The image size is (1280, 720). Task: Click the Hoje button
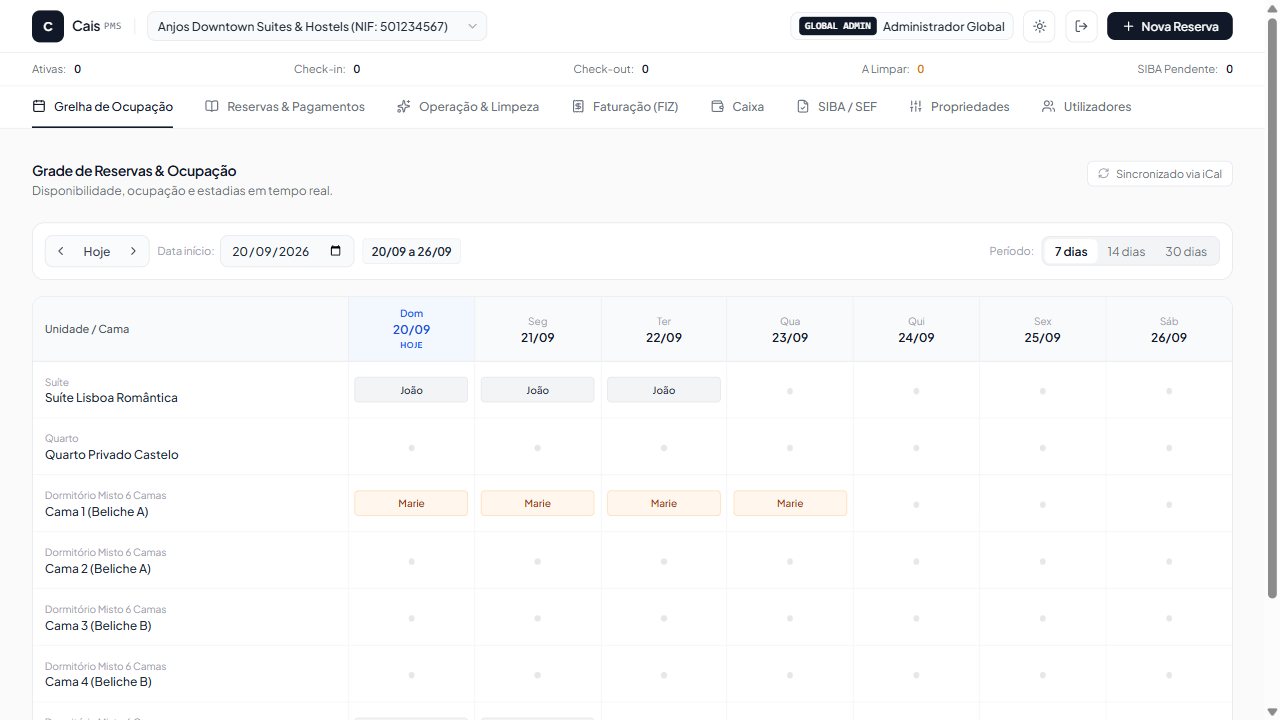(x=97, y=251)
